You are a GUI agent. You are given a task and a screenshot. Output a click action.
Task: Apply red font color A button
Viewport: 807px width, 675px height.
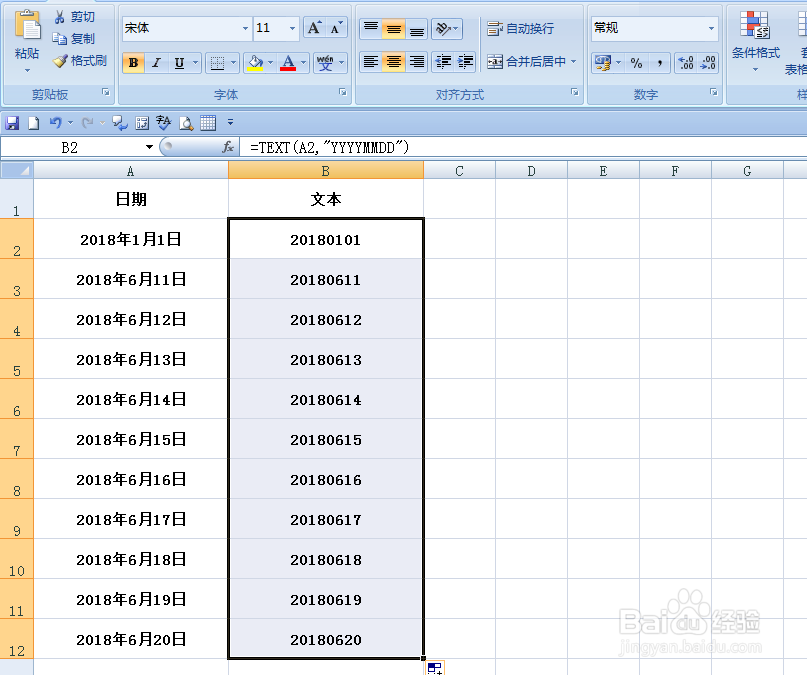tap(288, 63)
